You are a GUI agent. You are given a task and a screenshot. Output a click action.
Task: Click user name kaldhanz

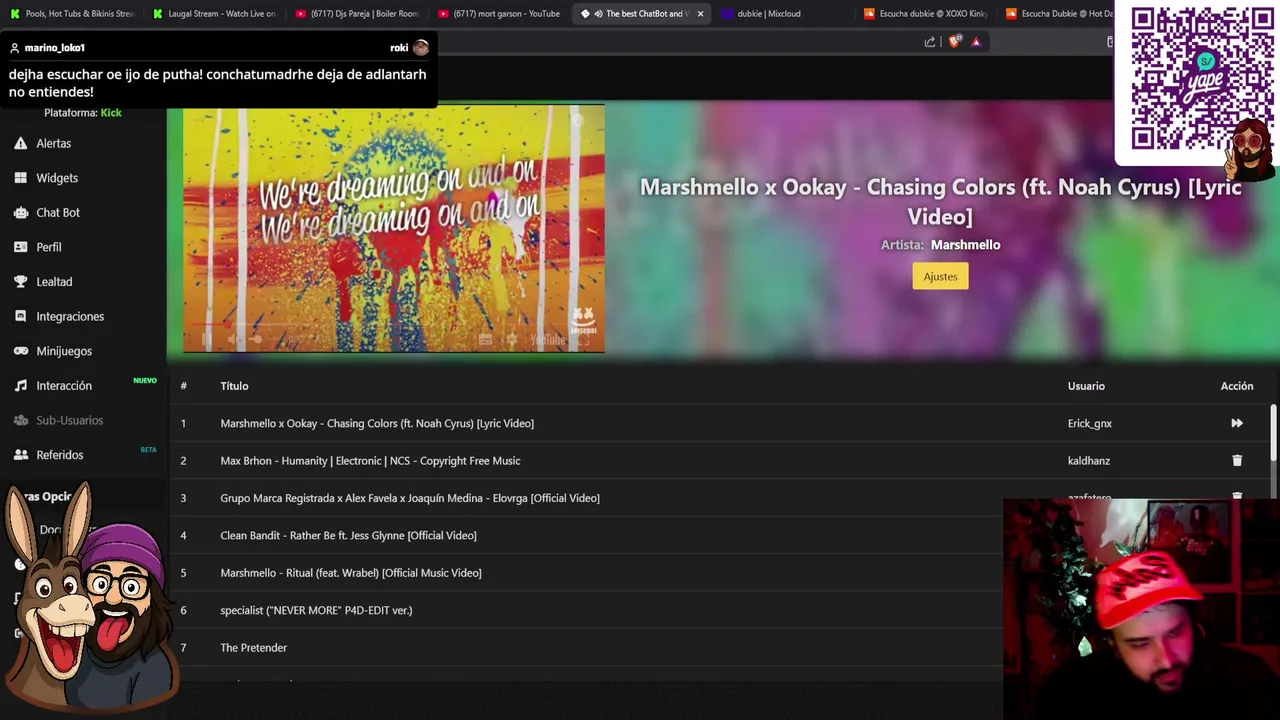[1089, 461]
